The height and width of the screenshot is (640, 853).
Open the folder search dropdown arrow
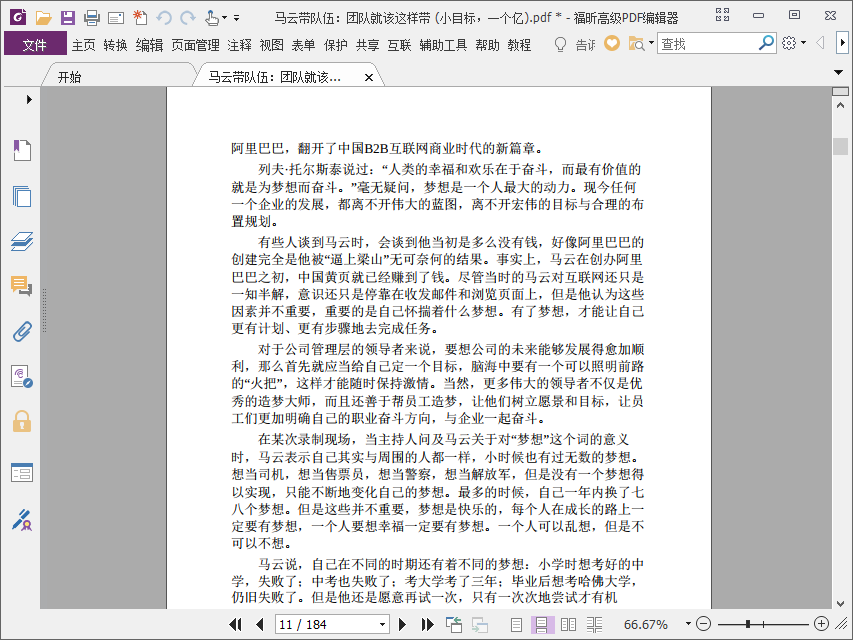pos(651,43)
